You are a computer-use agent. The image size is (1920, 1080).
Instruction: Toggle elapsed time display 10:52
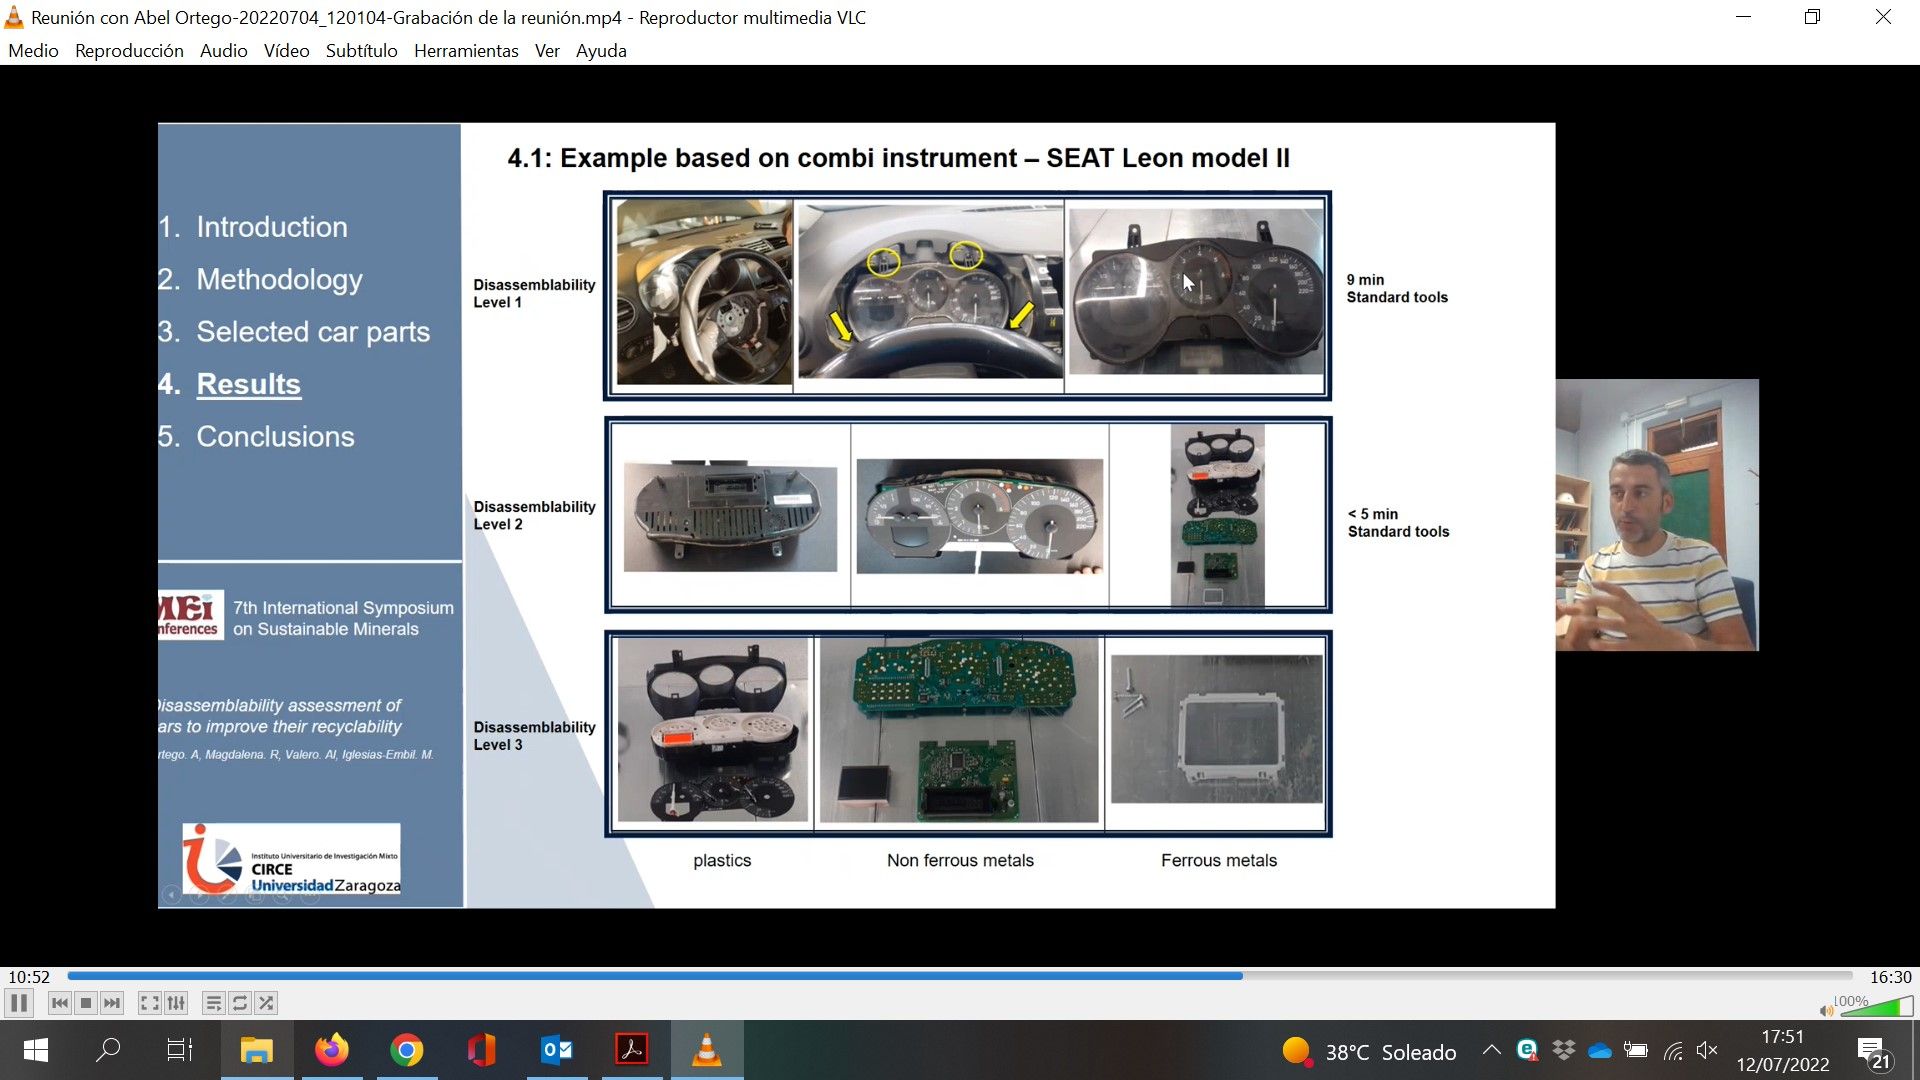[29, 977]
